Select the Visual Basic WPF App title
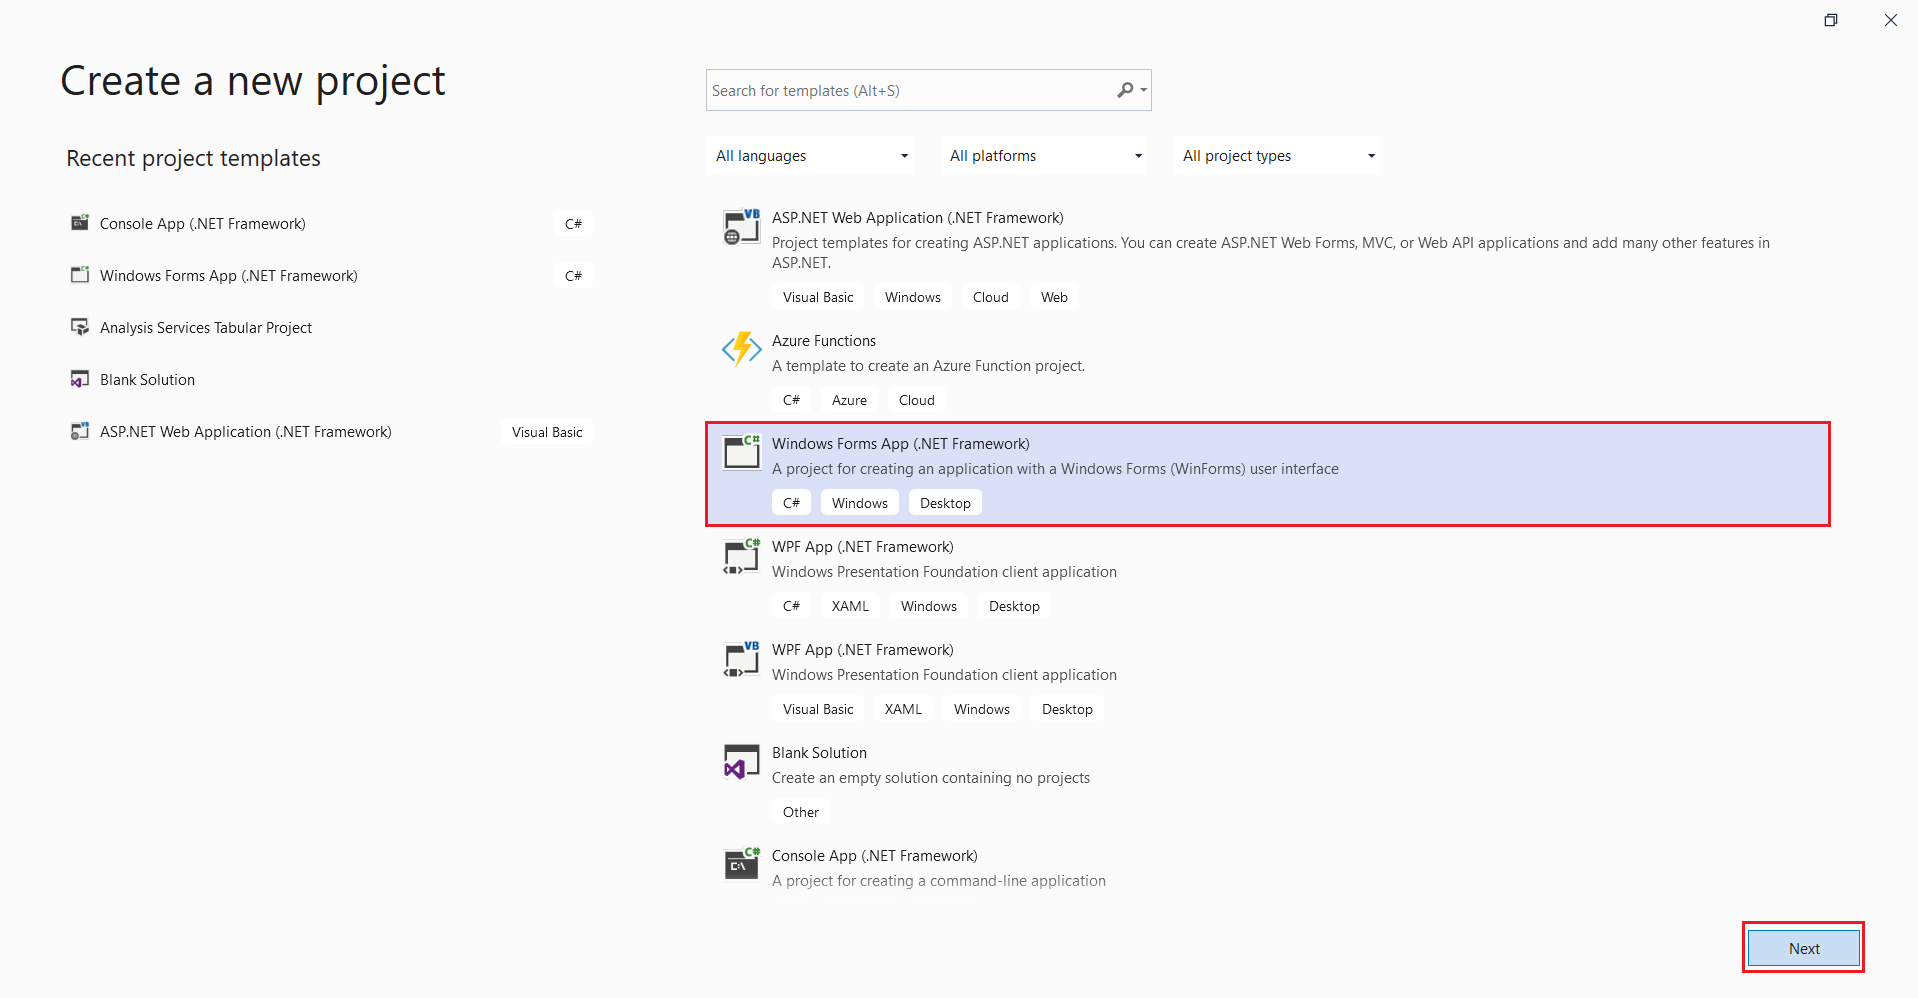The image size is (1918, 998). tap(862, 650)
